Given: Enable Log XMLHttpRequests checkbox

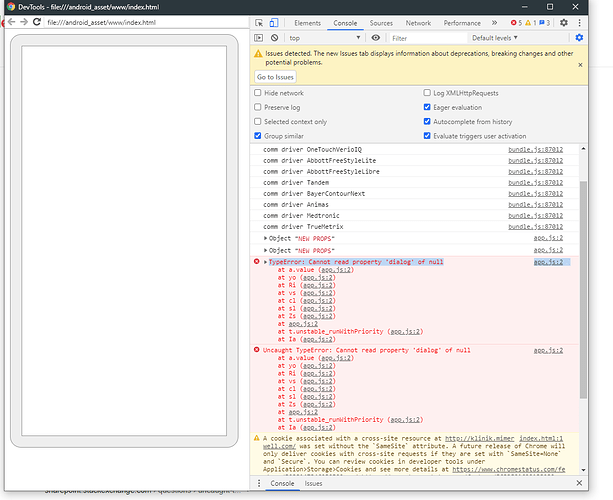Looking at the screenshot, I should (x=427, y=93).
